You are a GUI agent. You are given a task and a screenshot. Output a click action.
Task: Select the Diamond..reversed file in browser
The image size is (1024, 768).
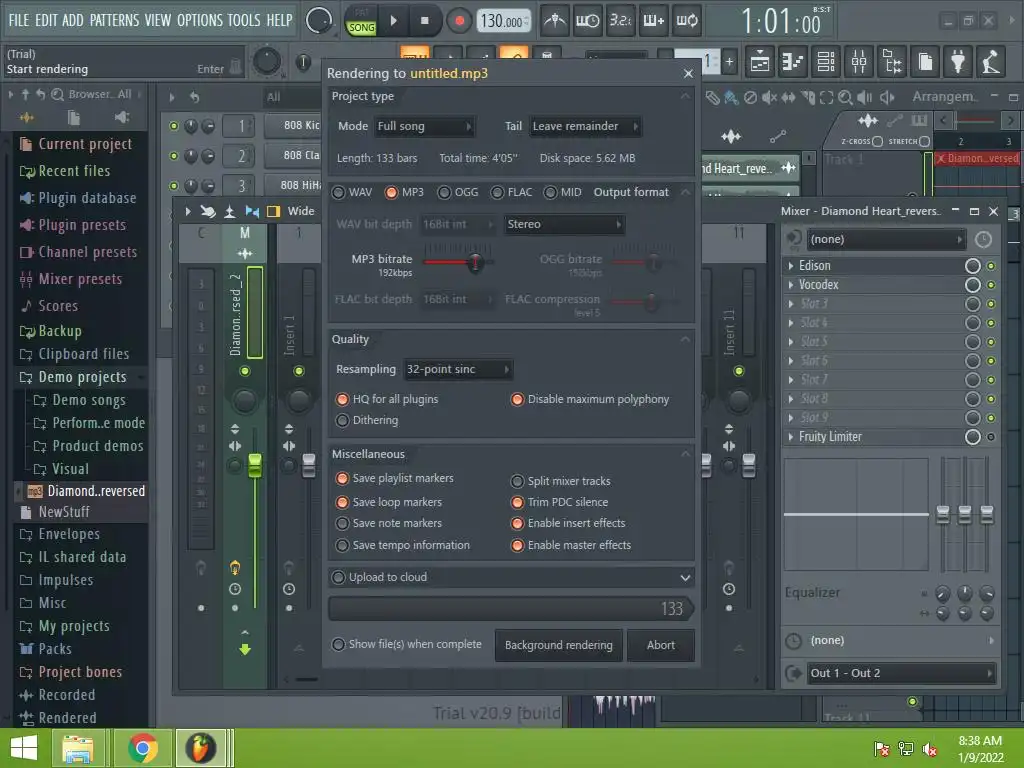tap(95, 490)
